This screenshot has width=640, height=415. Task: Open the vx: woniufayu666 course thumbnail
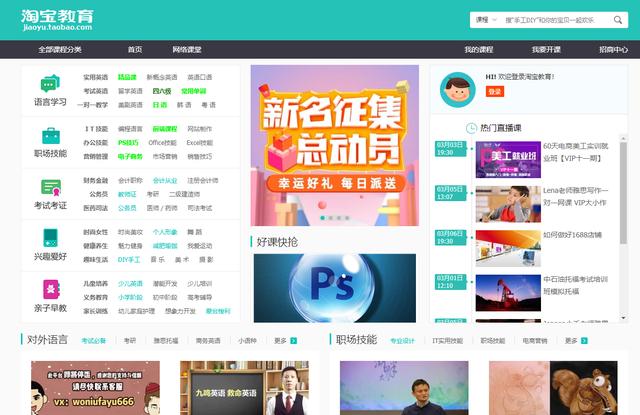[96, 388]
